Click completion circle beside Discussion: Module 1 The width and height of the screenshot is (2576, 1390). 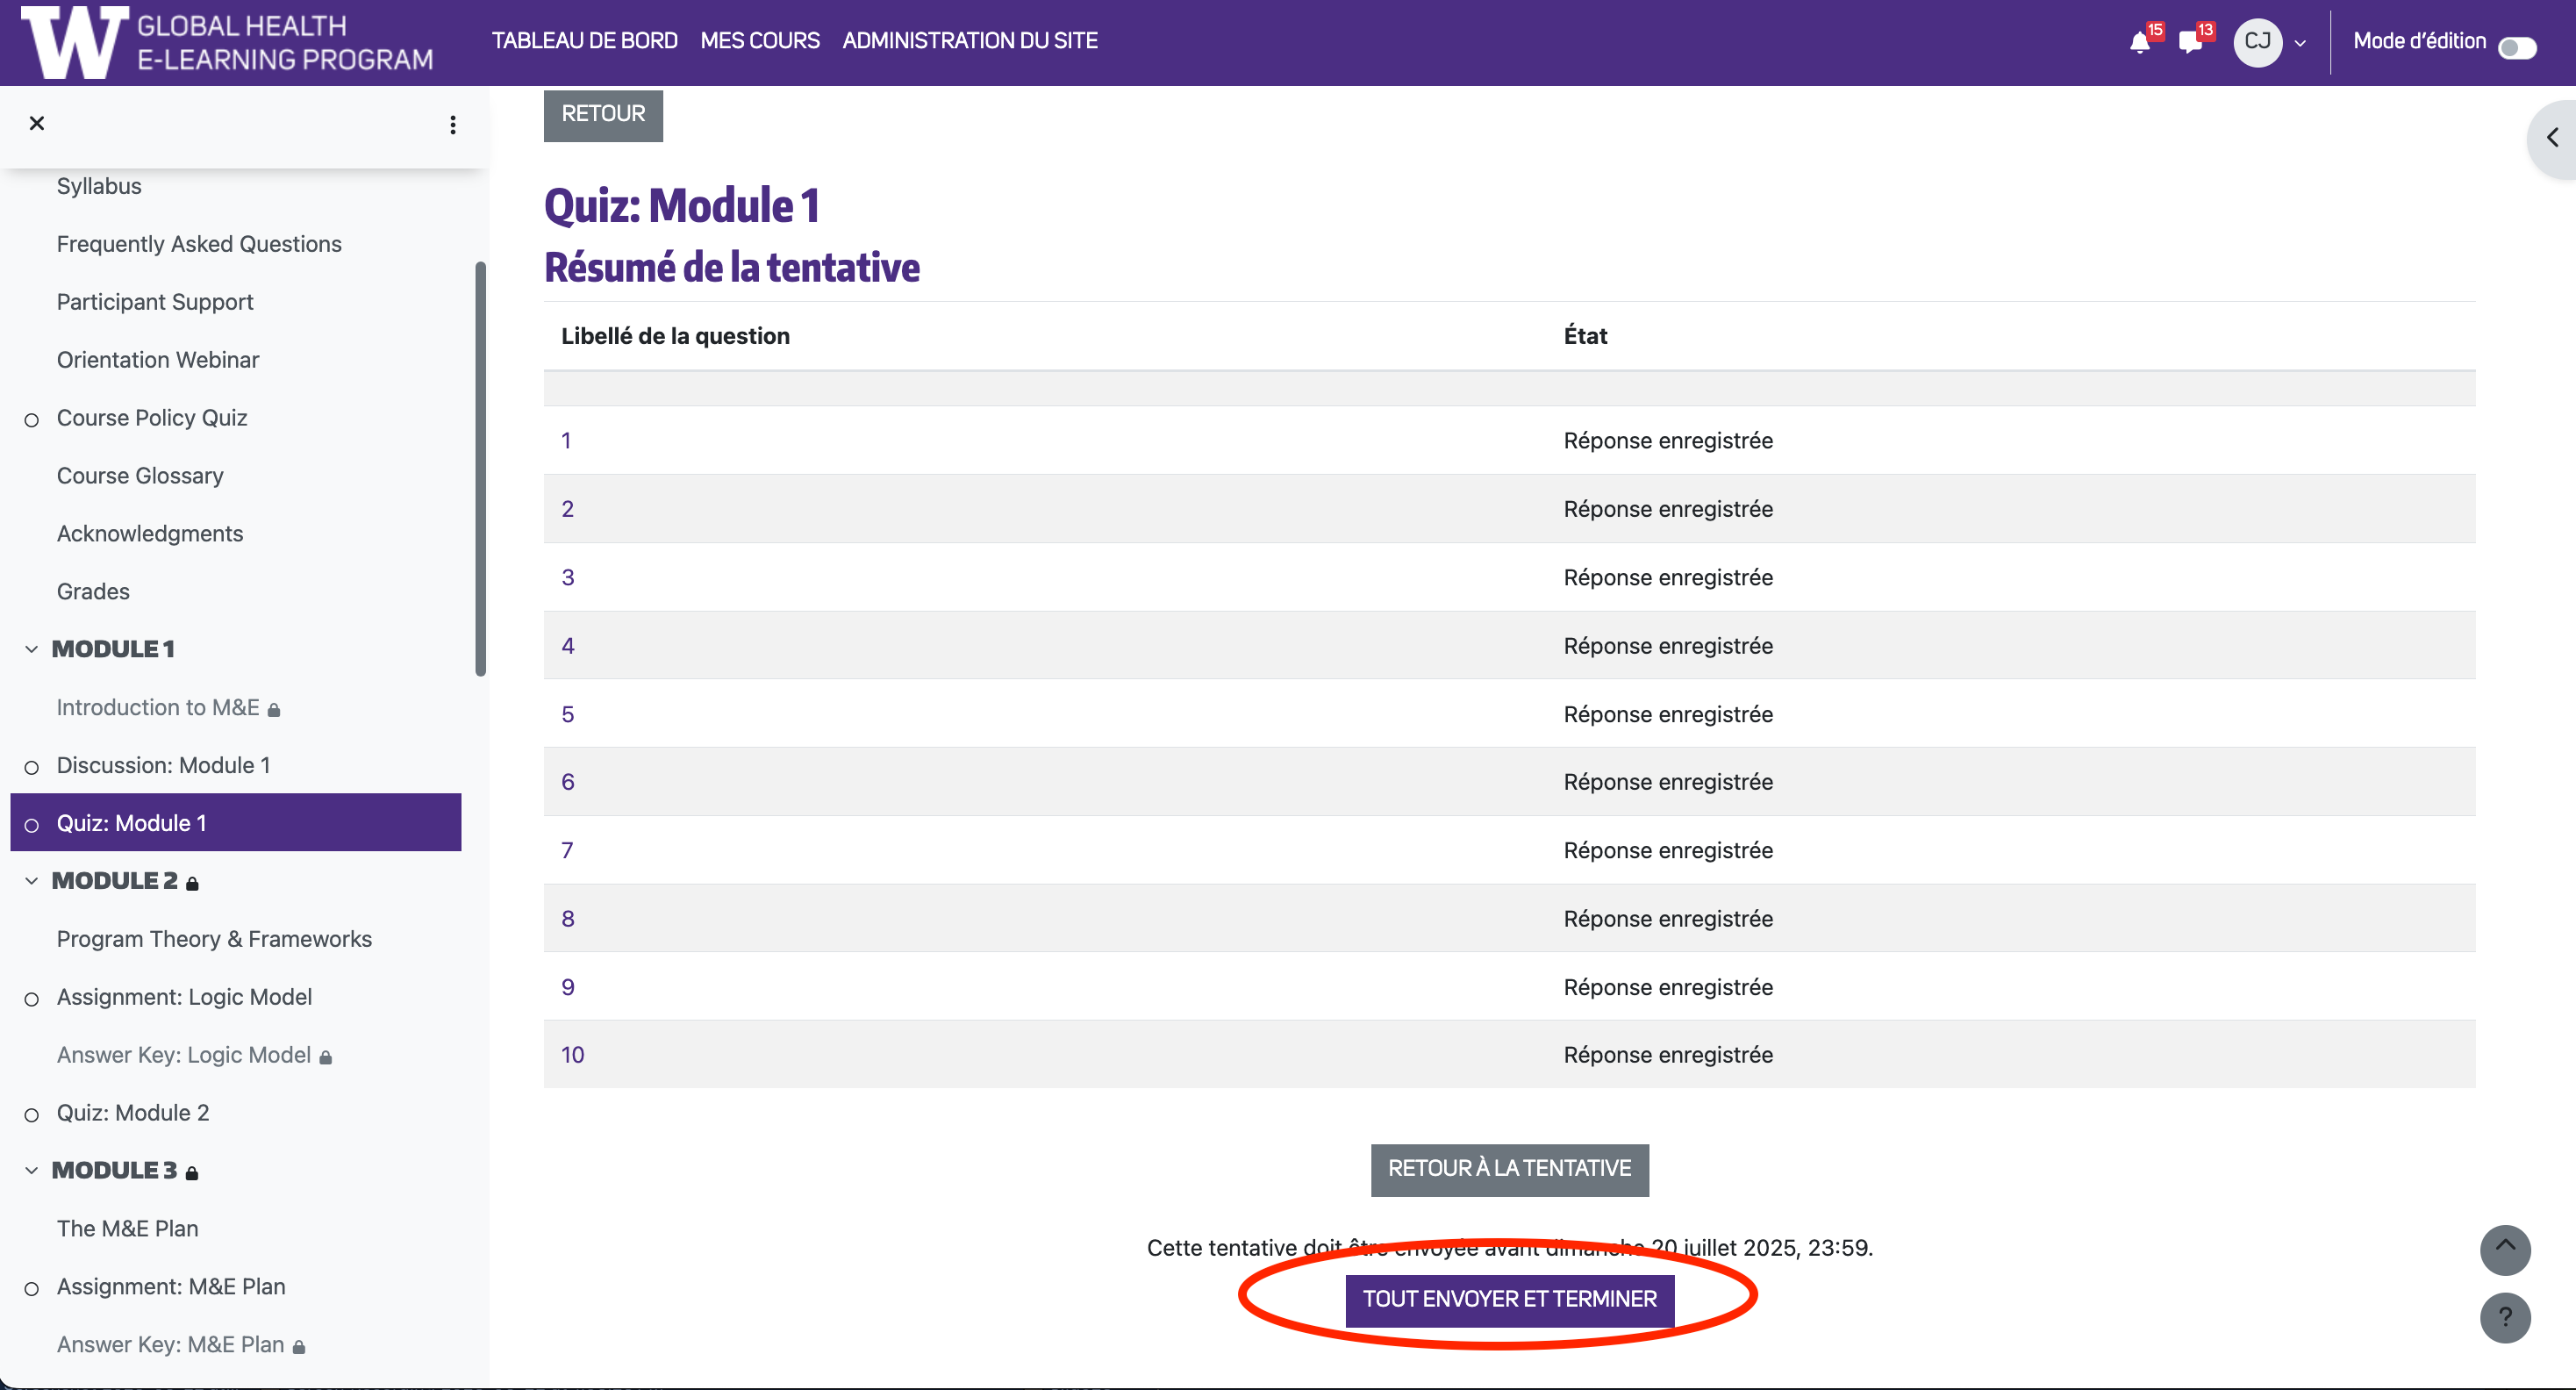[32, 767]
